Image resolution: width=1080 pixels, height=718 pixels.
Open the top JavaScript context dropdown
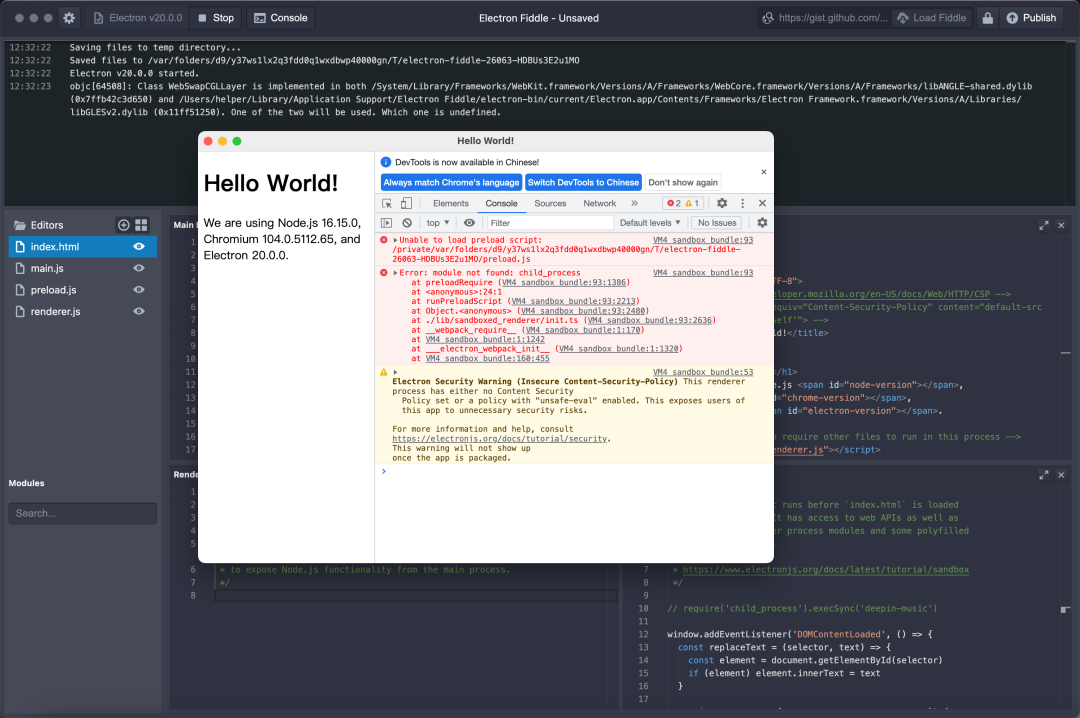pyautogui.click(x=437, y=223)
